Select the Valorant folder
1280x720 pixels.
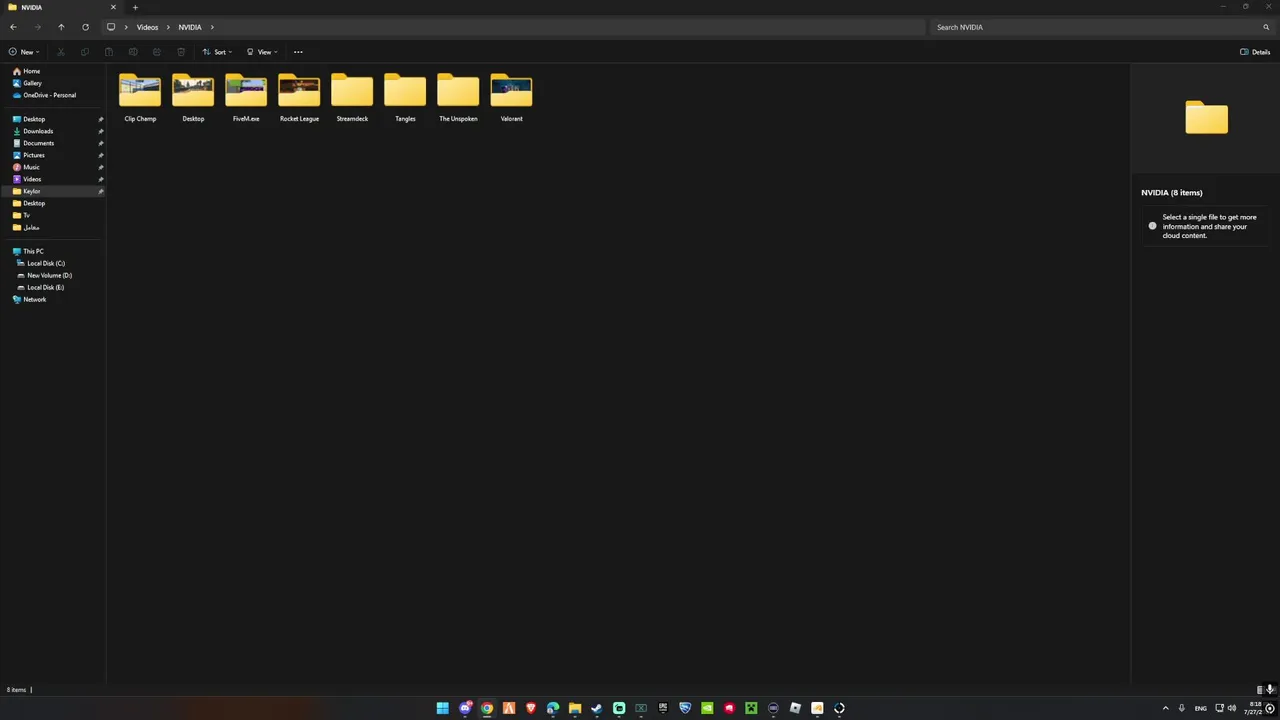511,98
